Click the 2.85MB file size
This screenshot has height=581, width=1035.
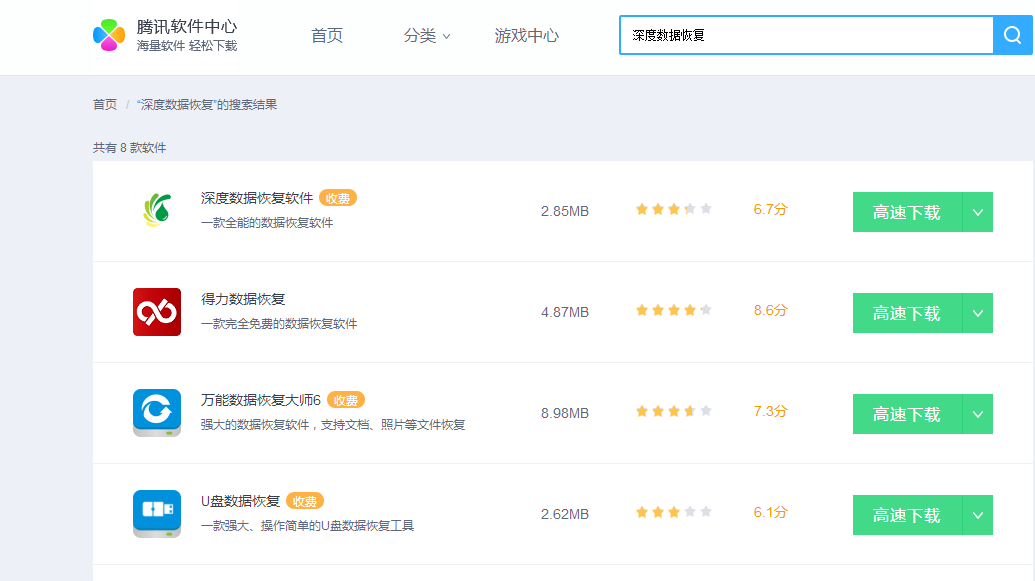point(565,211)
